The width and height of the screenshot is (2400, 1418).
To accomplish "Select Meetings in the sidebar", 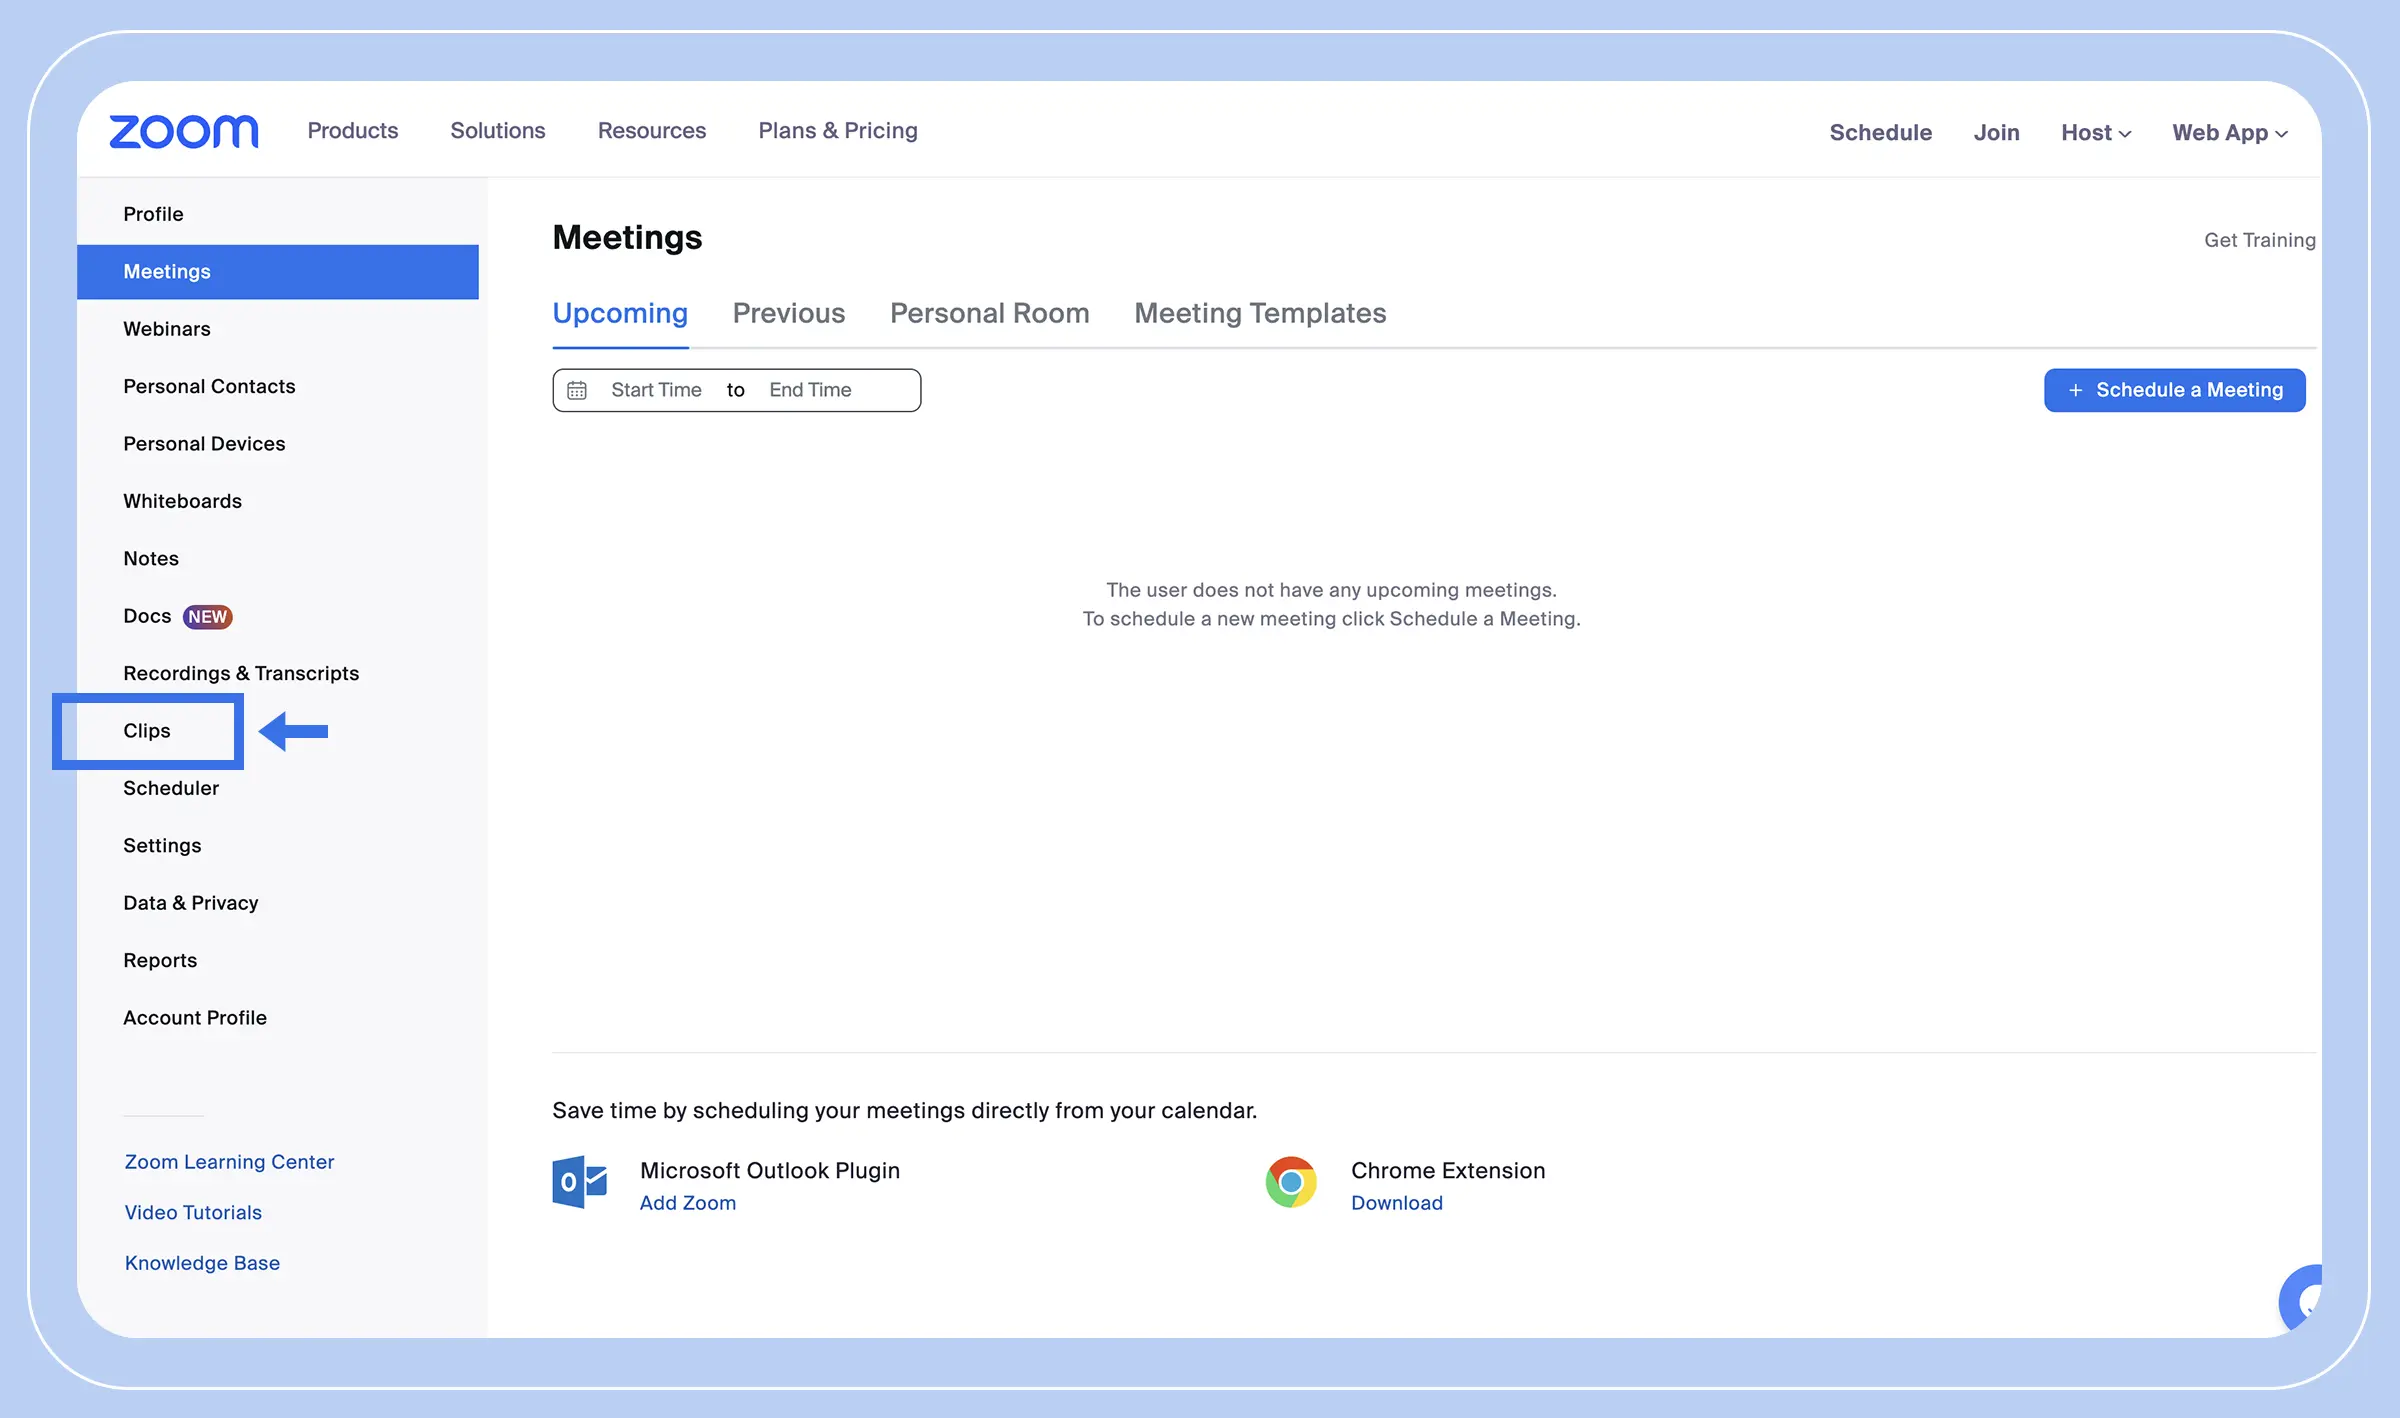I will (278, 272).
